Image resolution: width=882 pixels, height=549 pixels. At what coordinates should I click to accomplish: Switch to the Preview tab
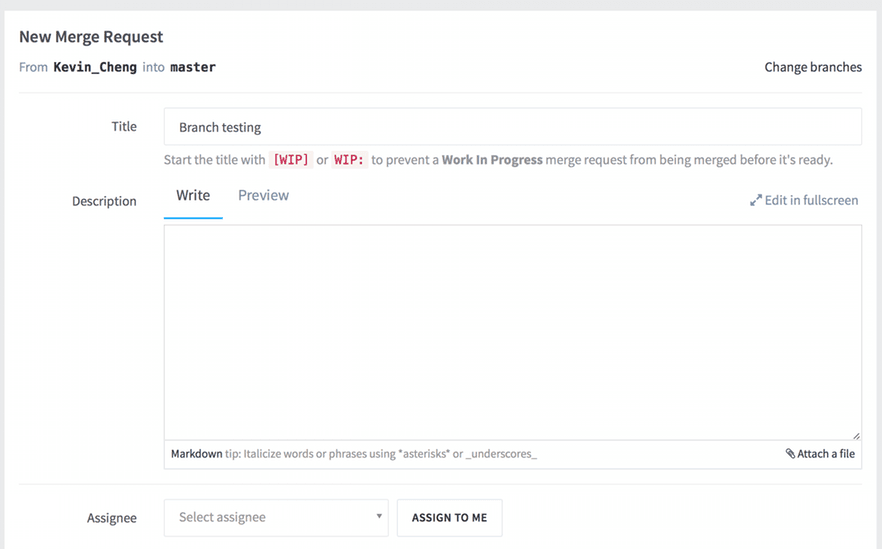(x=263, y=196)
